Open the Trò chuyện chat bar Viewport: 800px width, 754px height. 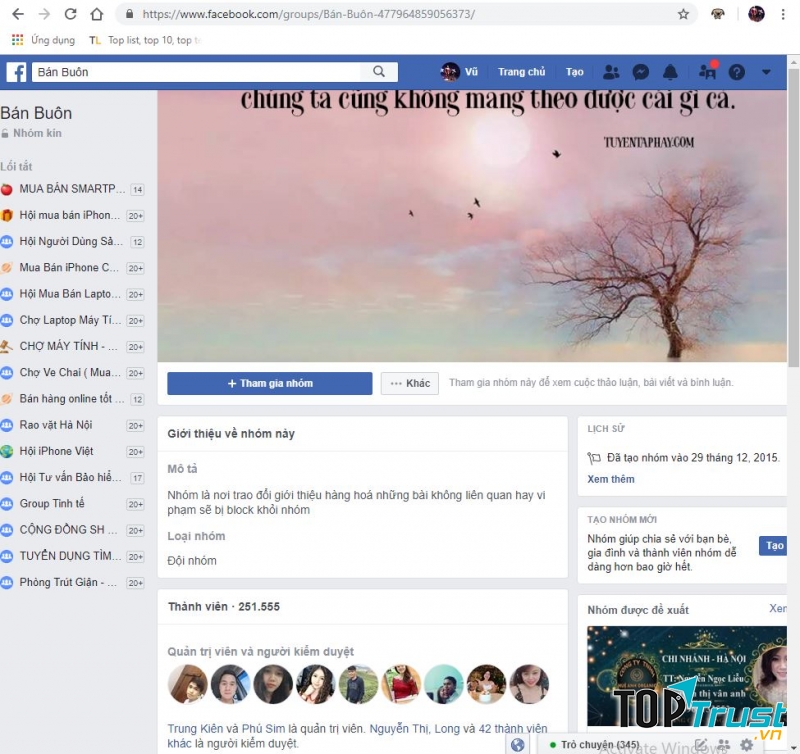point(600,745)
